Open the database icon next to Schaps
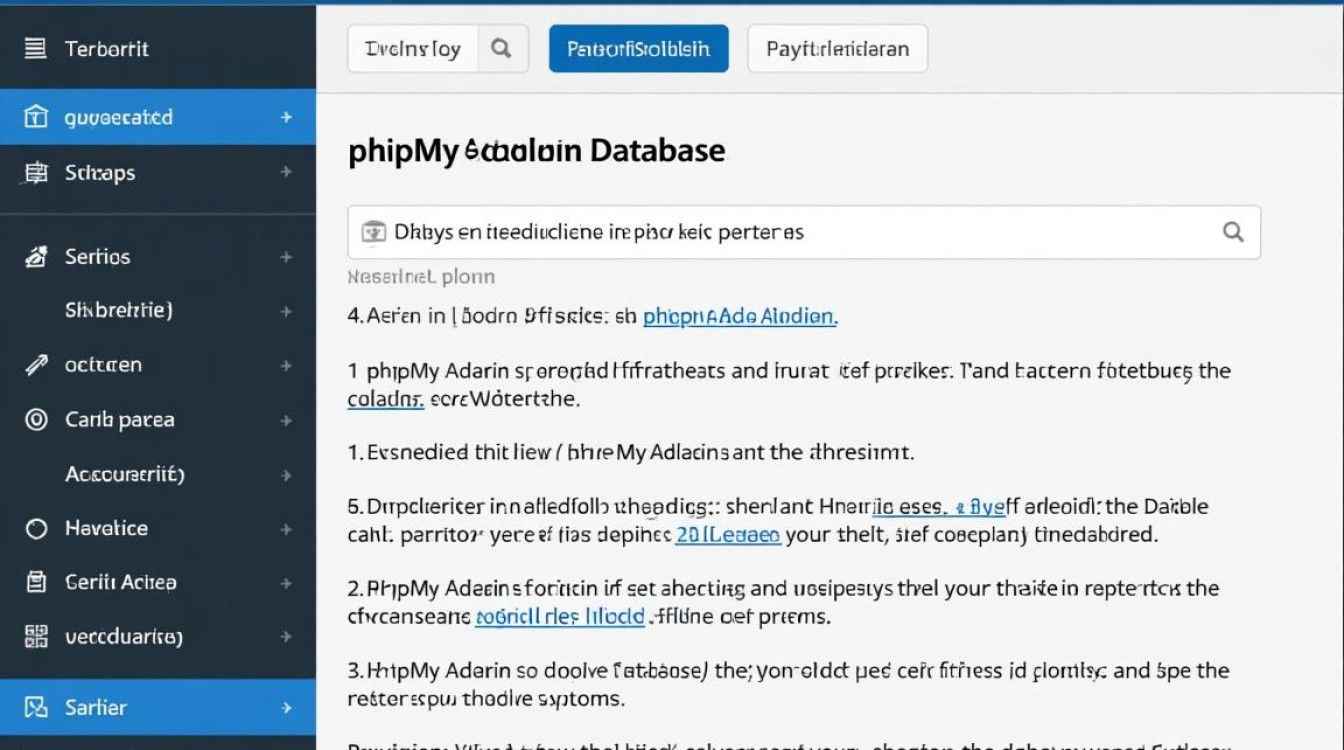The height and width of the screenshot is (750, 1344). pos(36,172)
